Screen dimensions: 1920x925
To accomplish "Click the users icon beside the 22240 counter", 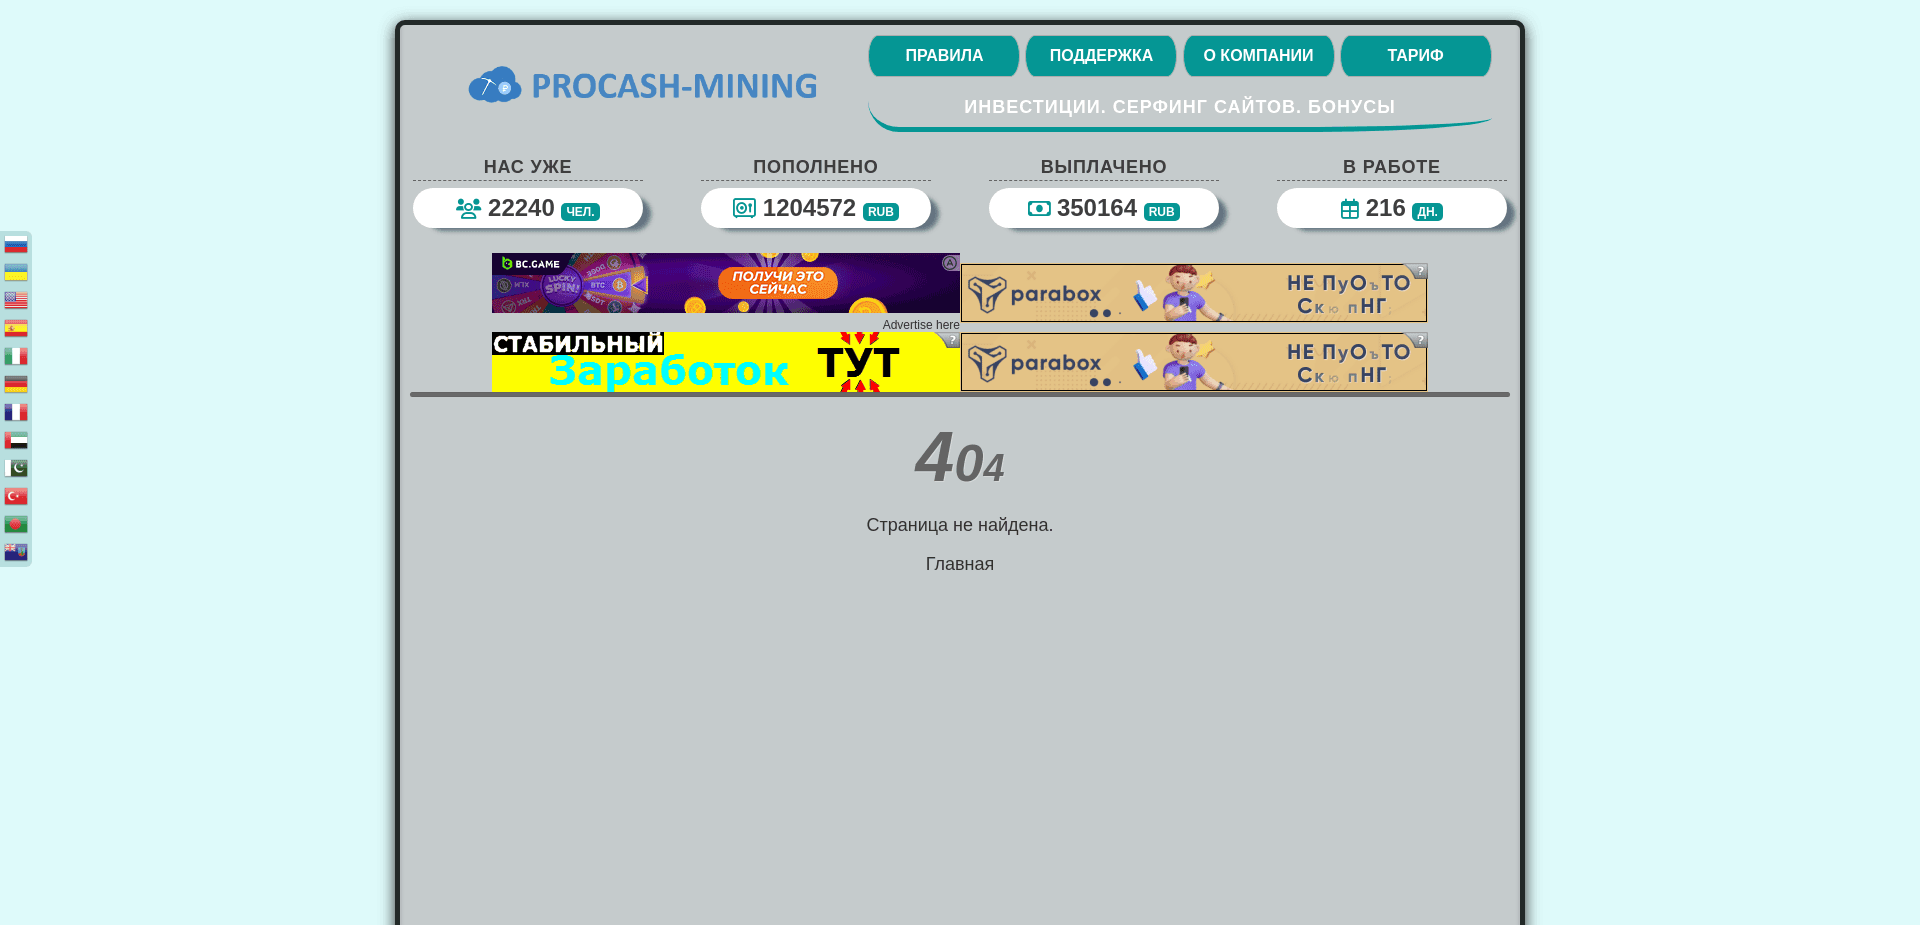I will [469, 208].
